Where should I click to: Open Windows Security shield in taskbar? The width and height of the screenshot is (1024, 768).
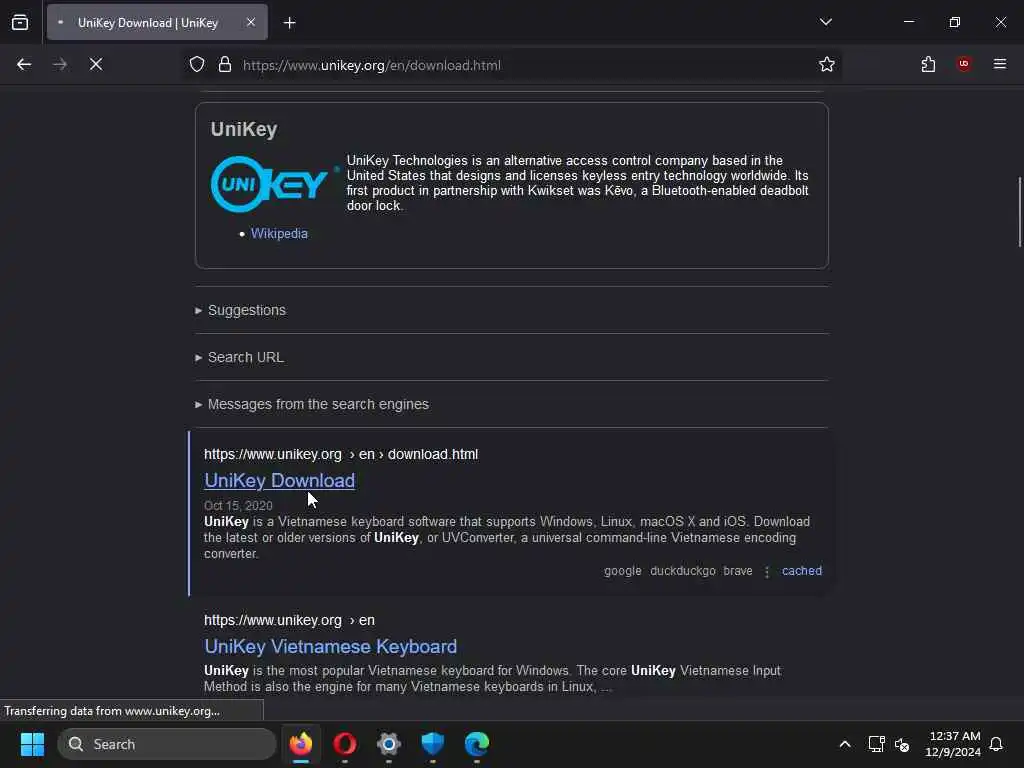pos(432,744)
